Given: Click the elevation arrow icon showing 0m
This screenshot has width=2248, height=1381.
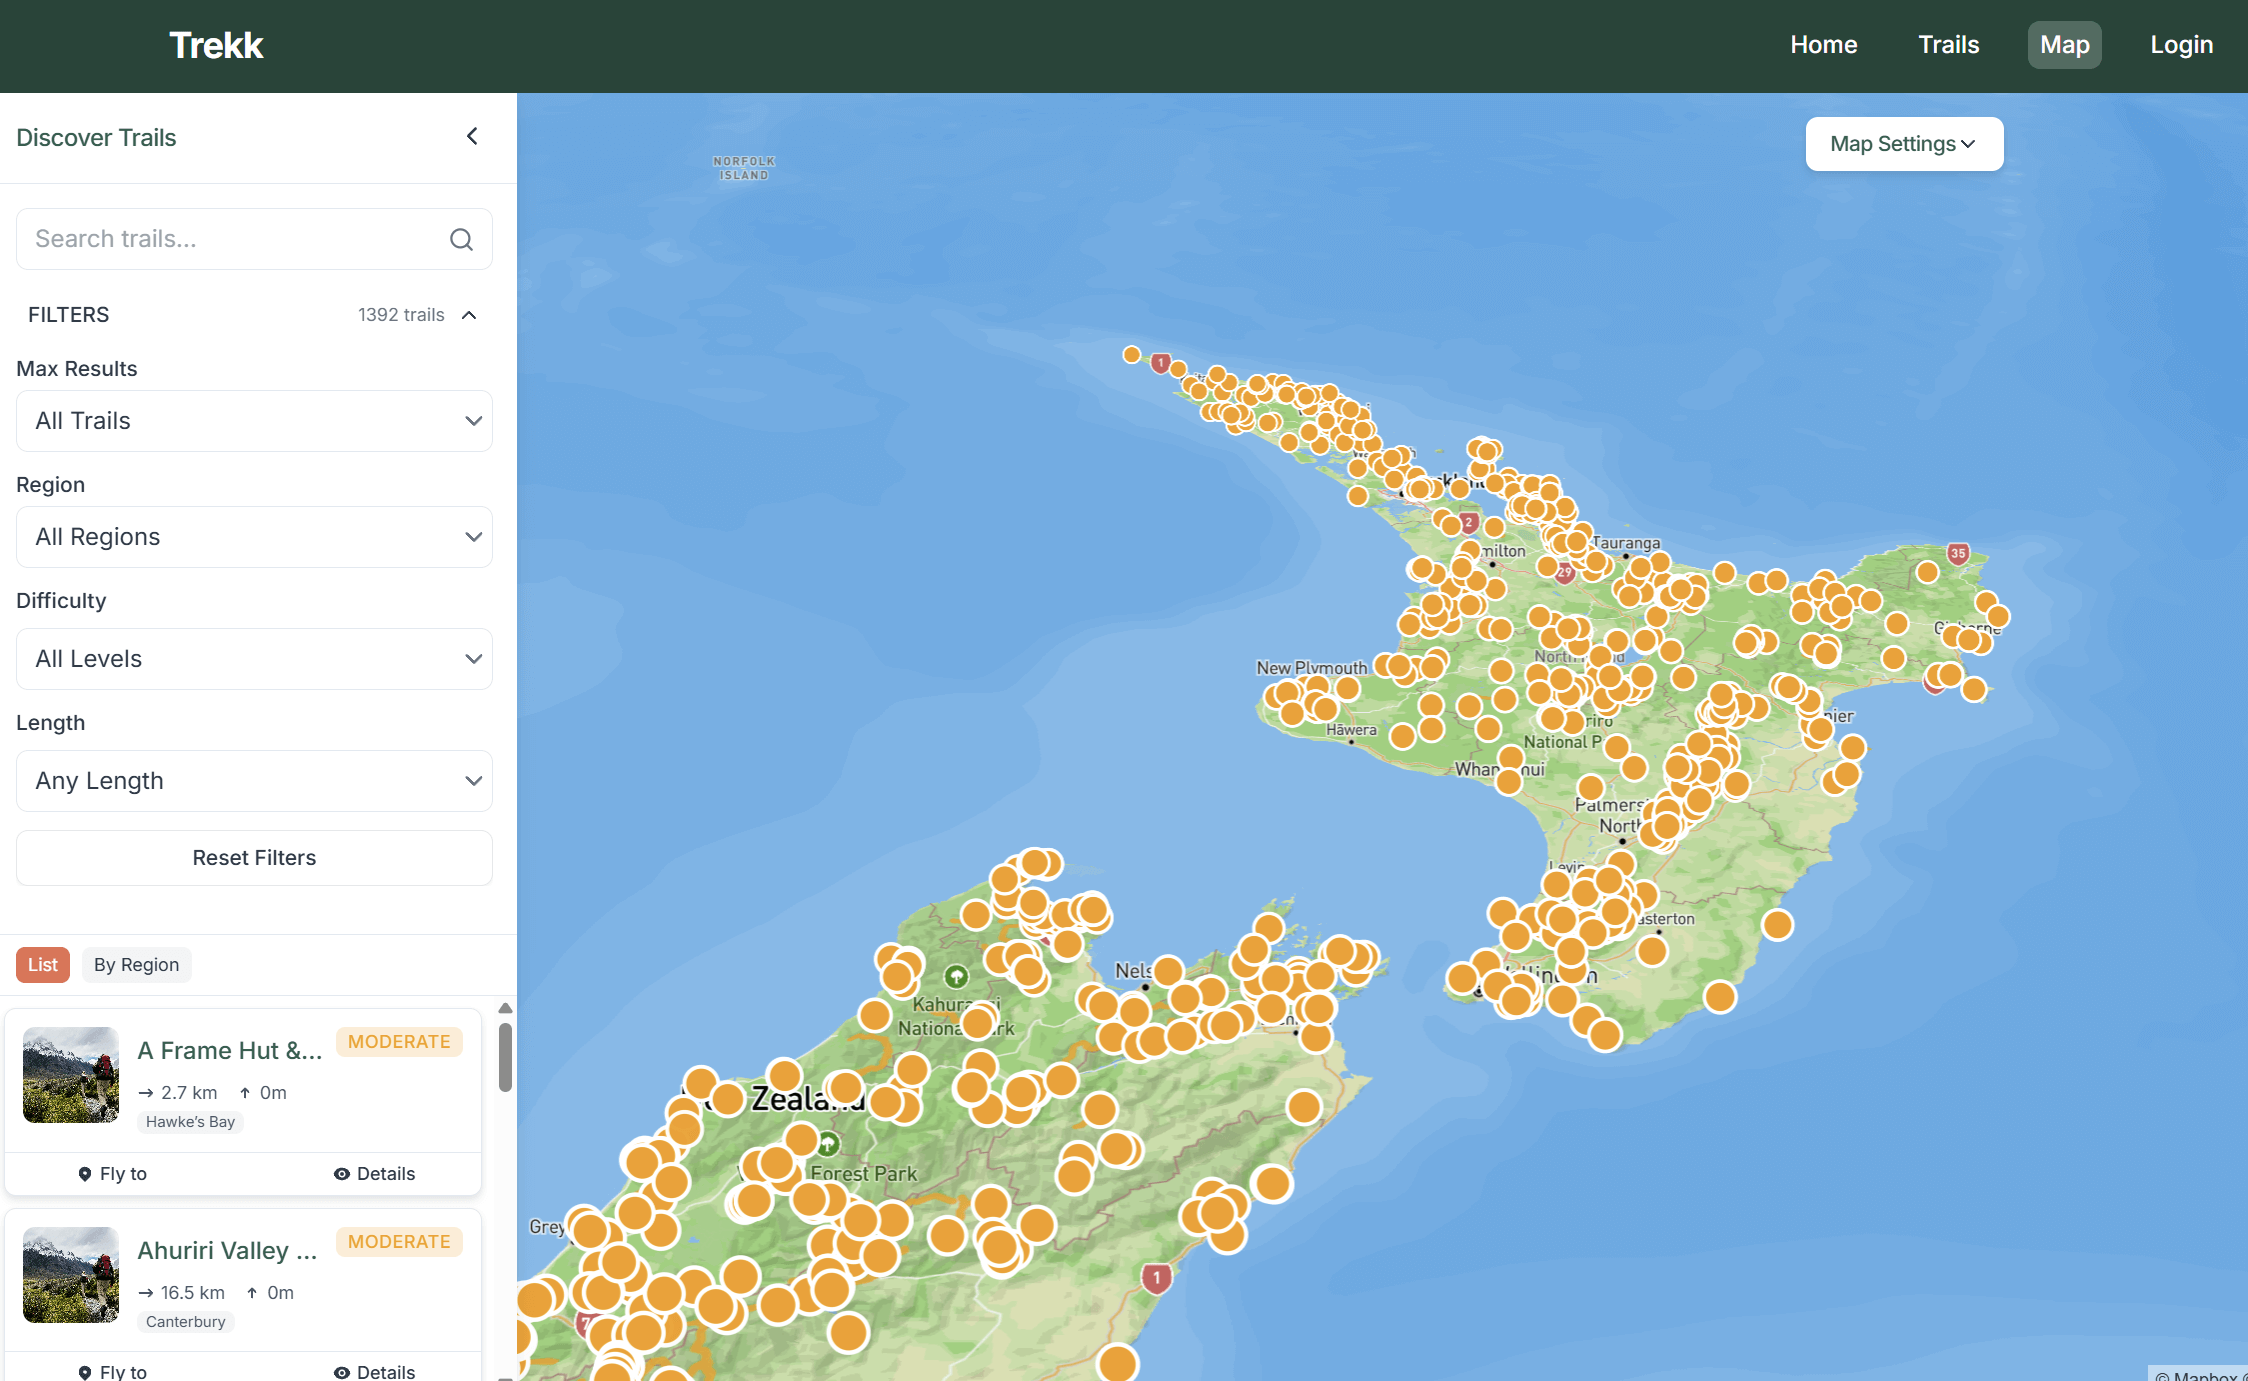Looking at the screenshot, I should coord(245,1092).
